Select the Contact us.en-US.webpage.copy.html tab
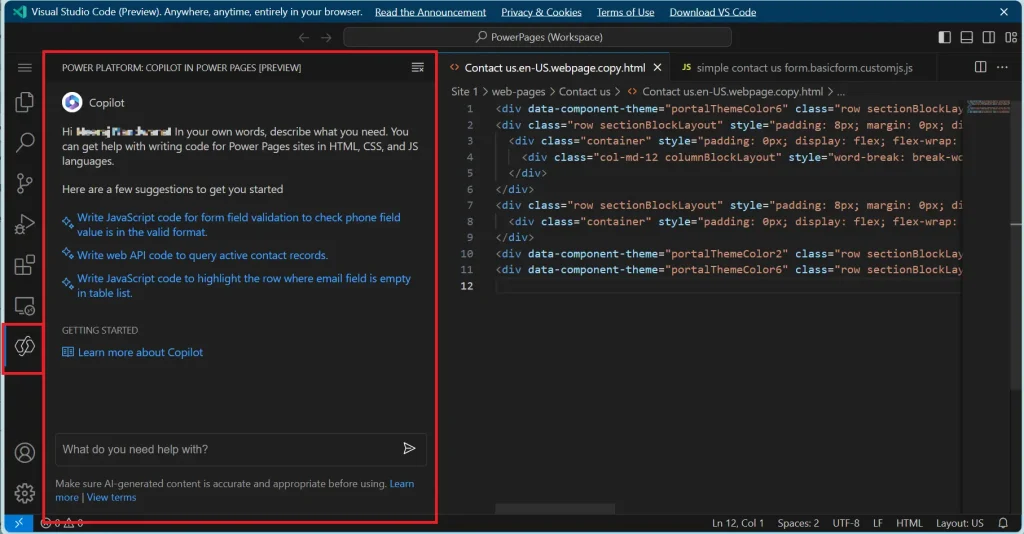Image resolution: width=1024 pixels, height=534 pixels. (x=555, y=68)
